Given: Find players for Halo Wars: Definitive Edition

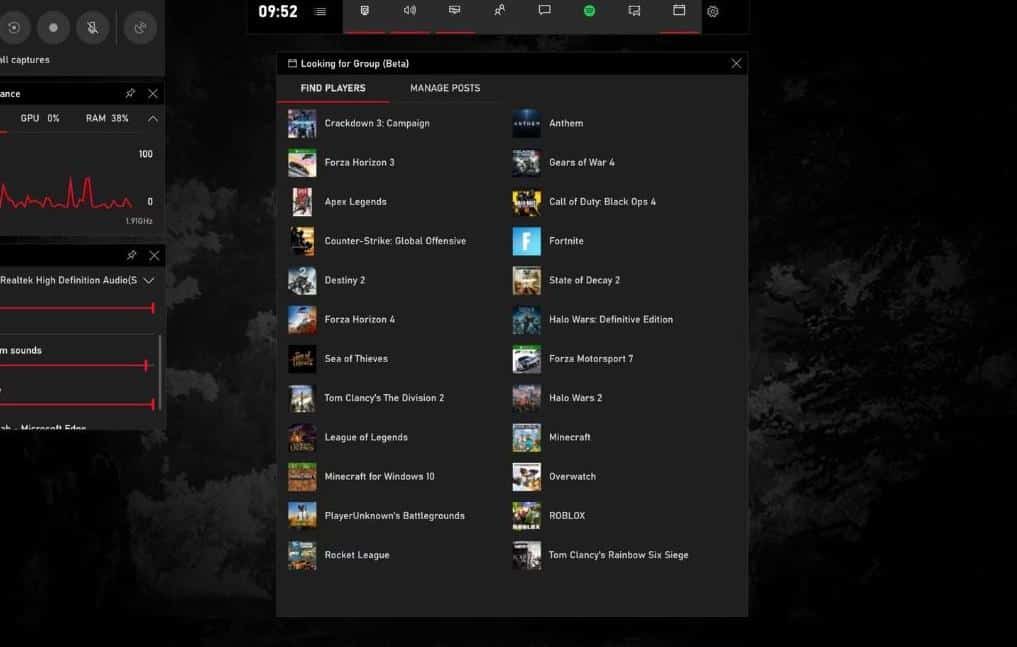Looking at the screenshot, I should (593, 320).
